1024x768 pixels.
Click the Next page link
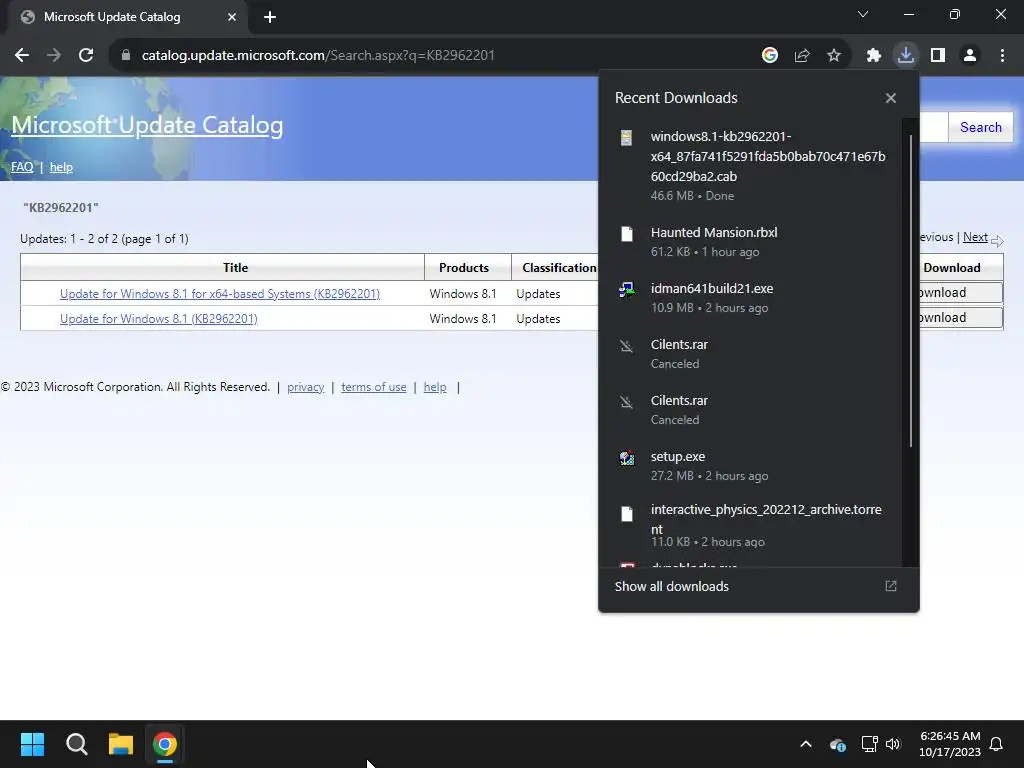(975, 237)
